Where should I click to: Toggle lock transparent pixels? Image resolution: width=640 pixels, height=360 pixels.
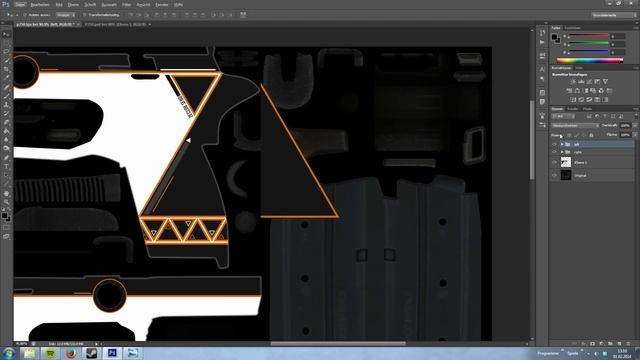coord(569,135)
